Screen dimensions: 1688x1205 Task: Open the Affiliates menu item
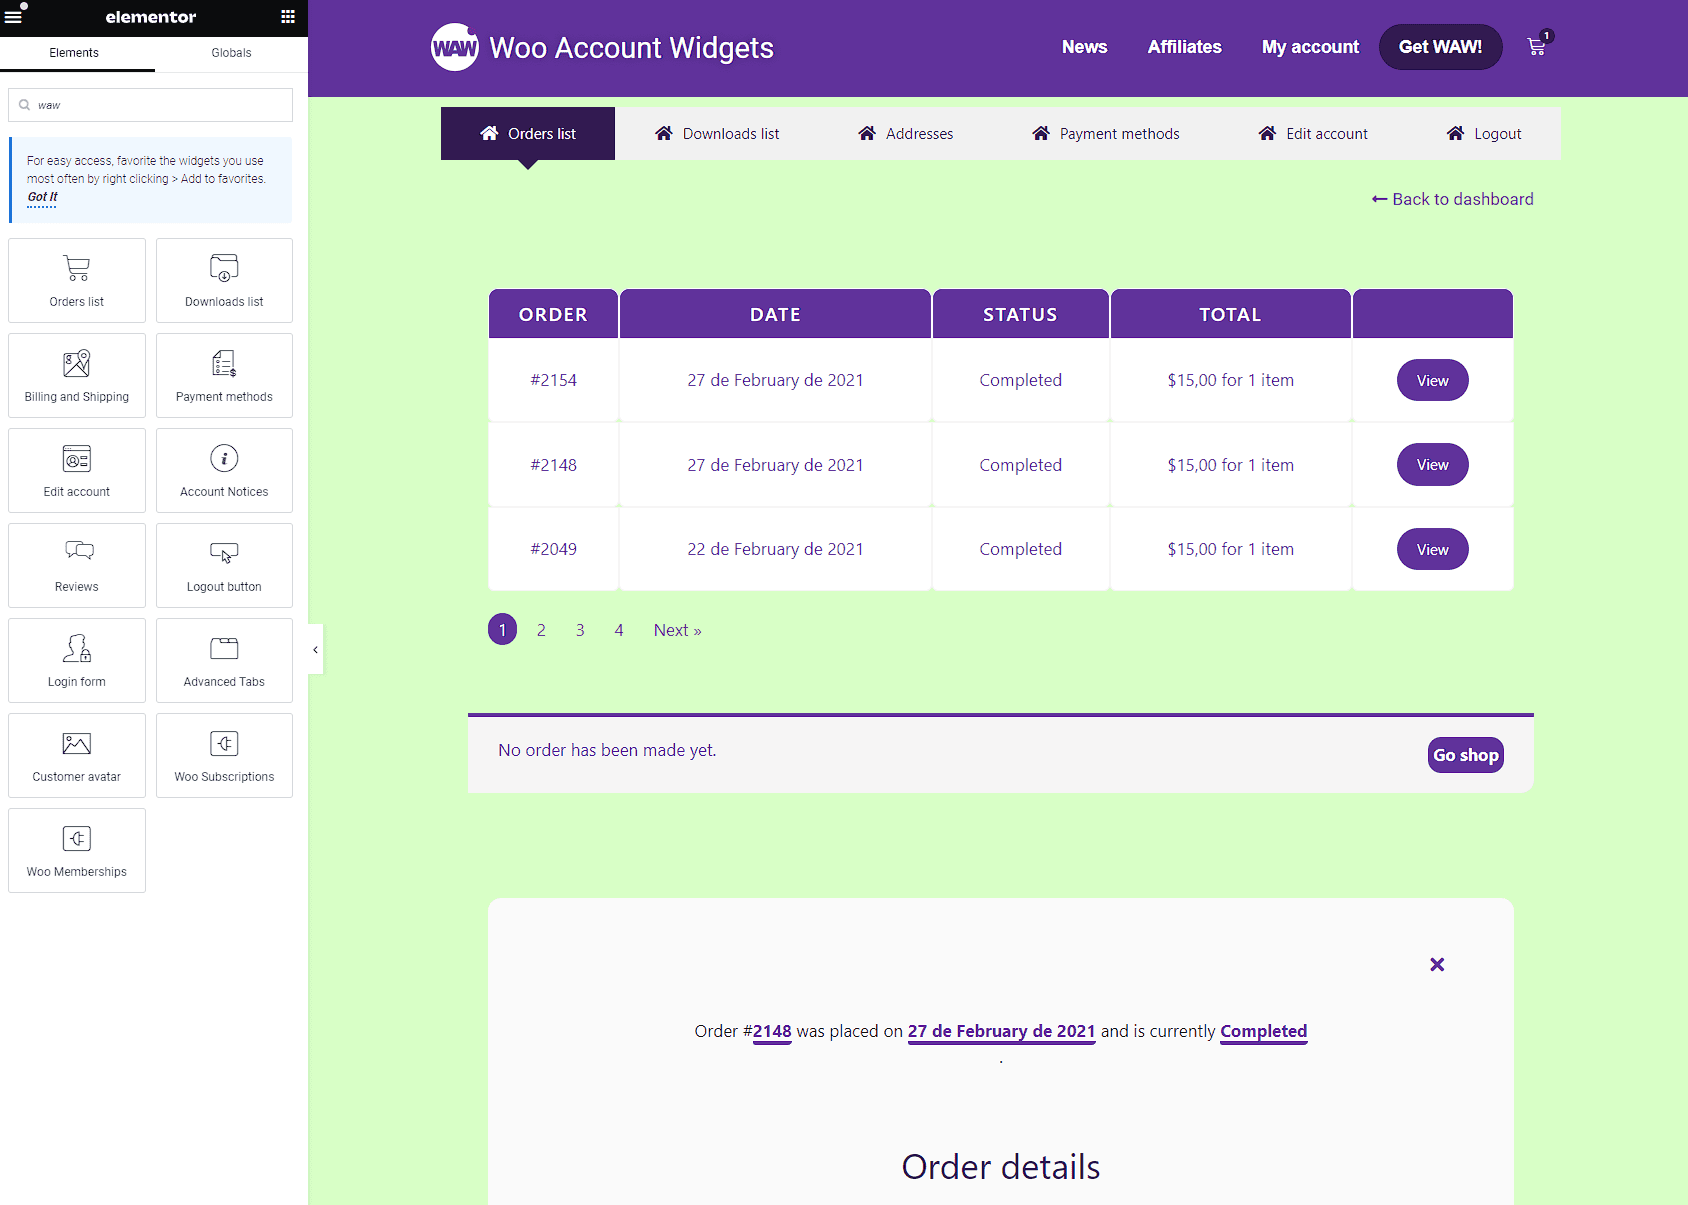point(1184,47)
